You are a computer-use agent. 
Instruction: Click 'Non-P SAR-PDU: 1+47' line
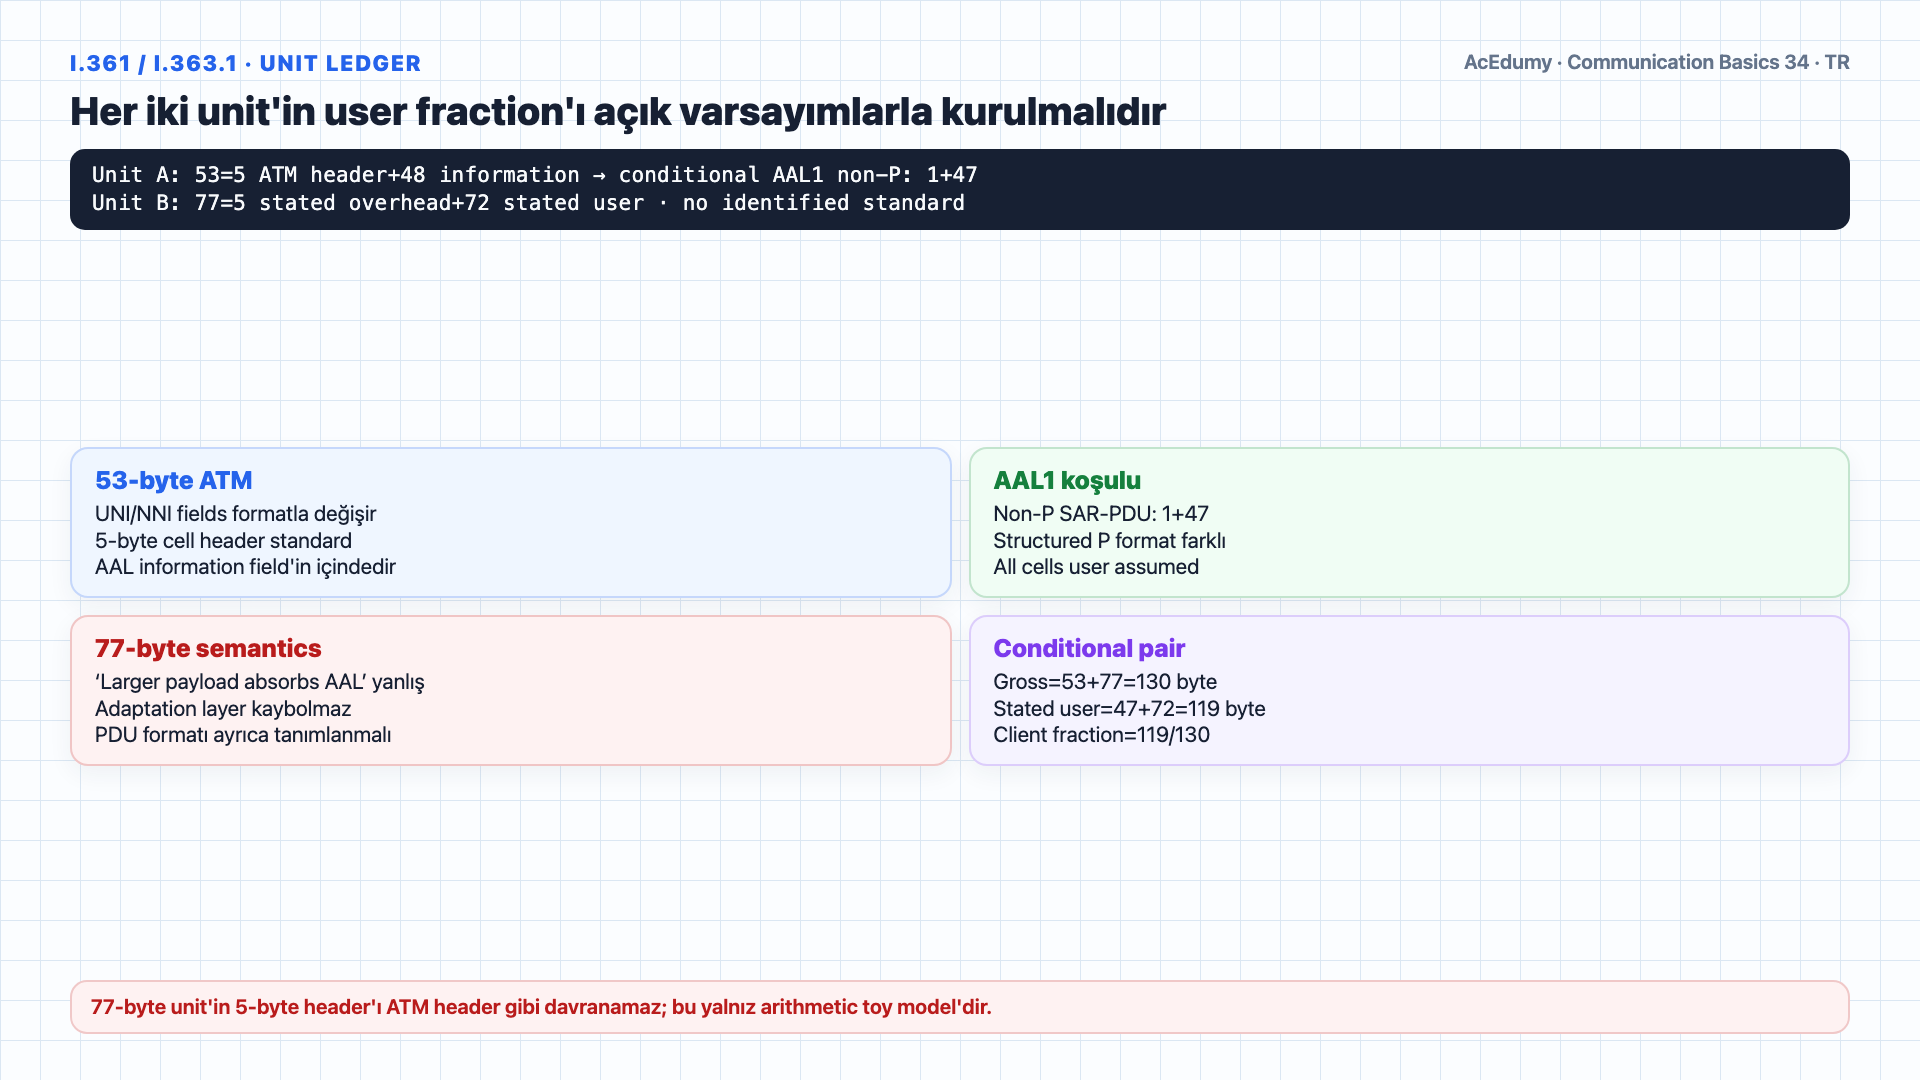point(1101,514)
